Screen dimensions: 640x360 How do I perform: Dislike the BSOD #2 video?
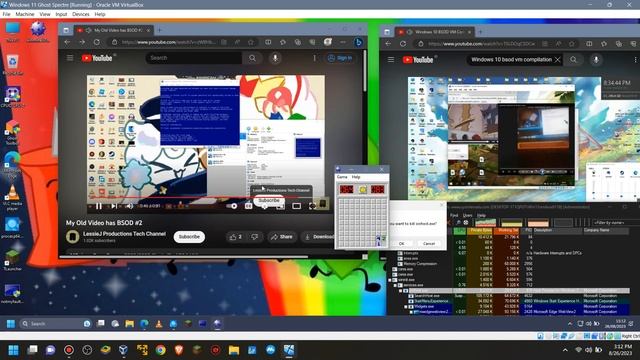point(255,237)
